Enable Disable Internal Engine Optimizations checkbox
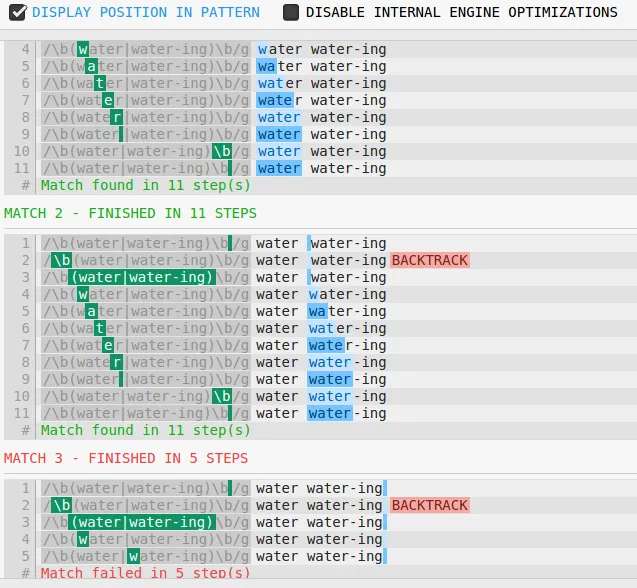 (x=291, y=13)
